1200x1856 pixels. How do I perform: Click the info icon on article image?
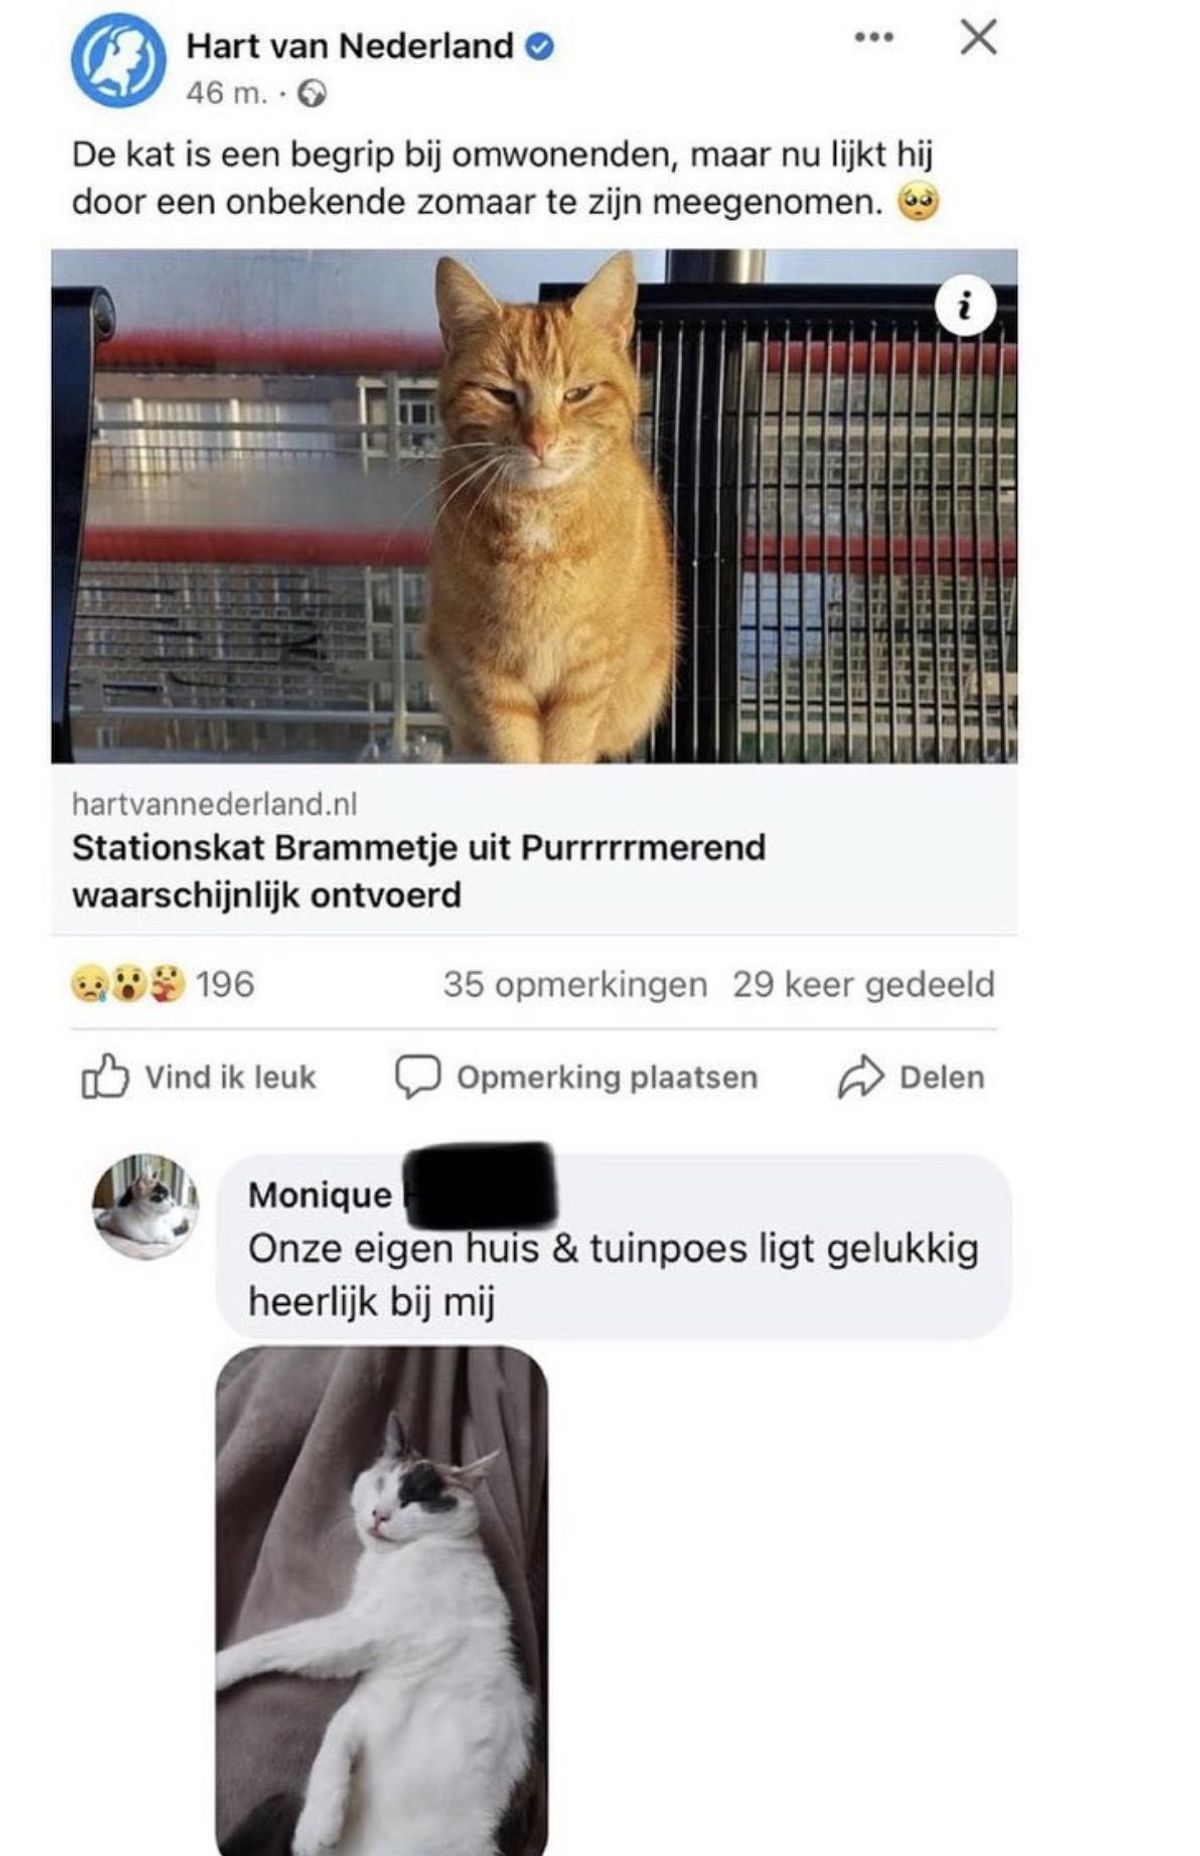tap(965, 305)
